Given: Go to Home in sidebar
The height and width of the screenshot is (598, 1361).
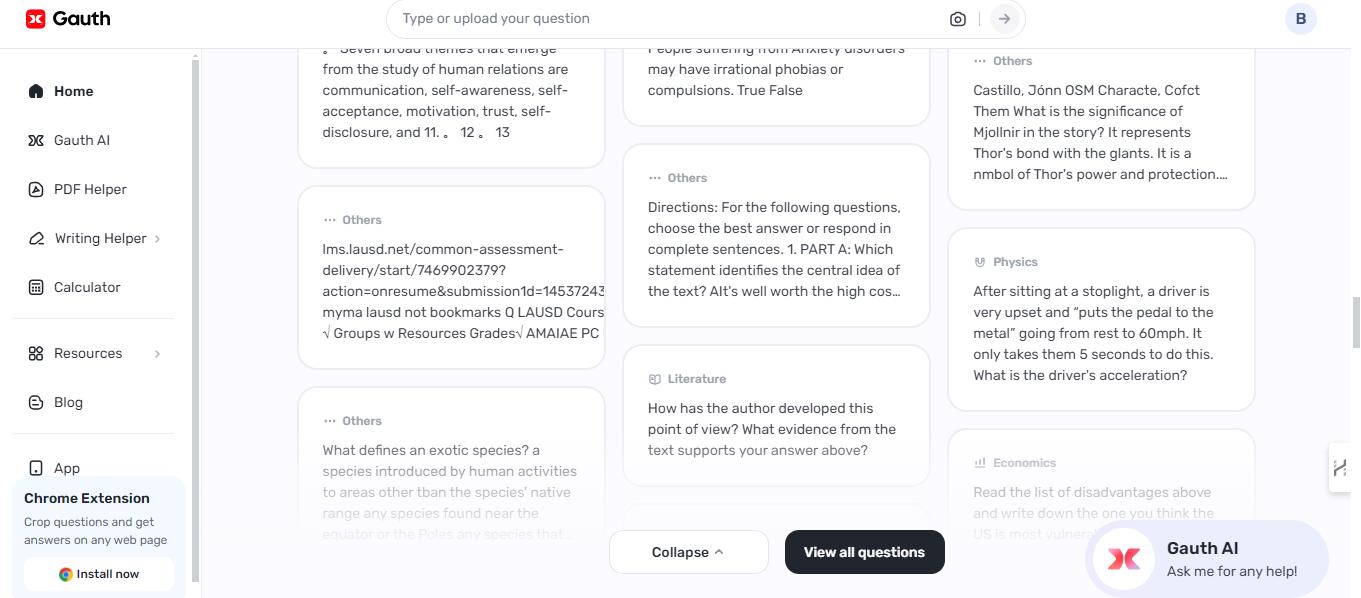Looking at the screenshot, I should (x=73, y=91).
